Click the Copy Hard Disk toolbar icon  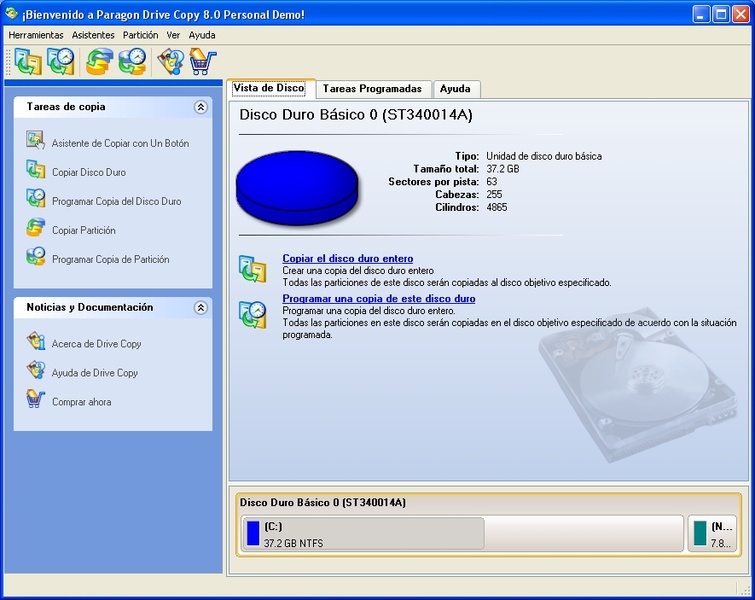(28, 62)
